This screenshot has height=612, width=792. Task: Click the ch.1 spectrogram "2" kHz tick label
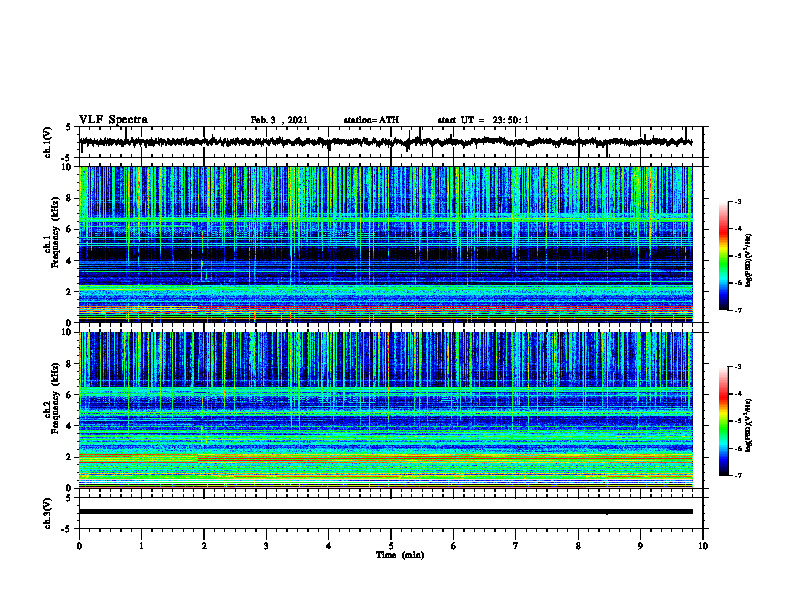tap(71, 292)
